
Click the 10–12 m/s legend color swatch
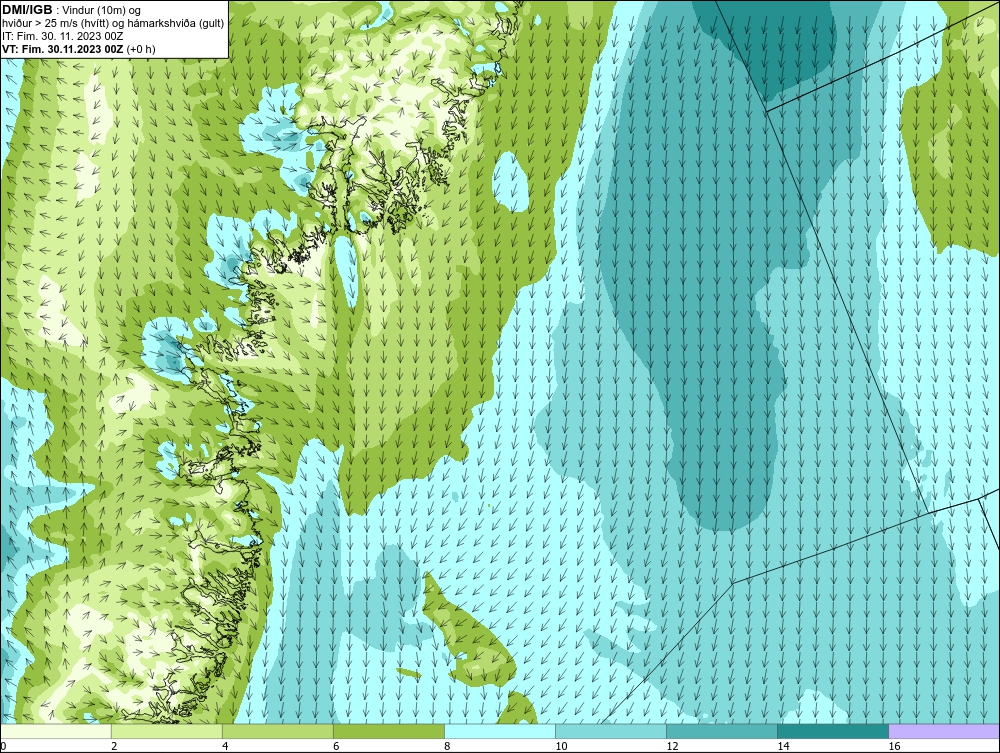pyautogui.click(x=611, y=731)
